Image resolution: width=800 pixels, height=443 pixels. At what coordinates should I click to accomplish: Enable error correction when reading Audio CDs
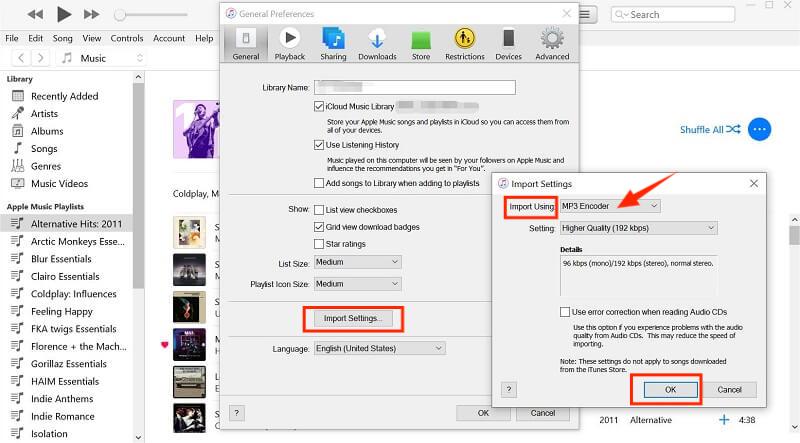click(565, 312)
